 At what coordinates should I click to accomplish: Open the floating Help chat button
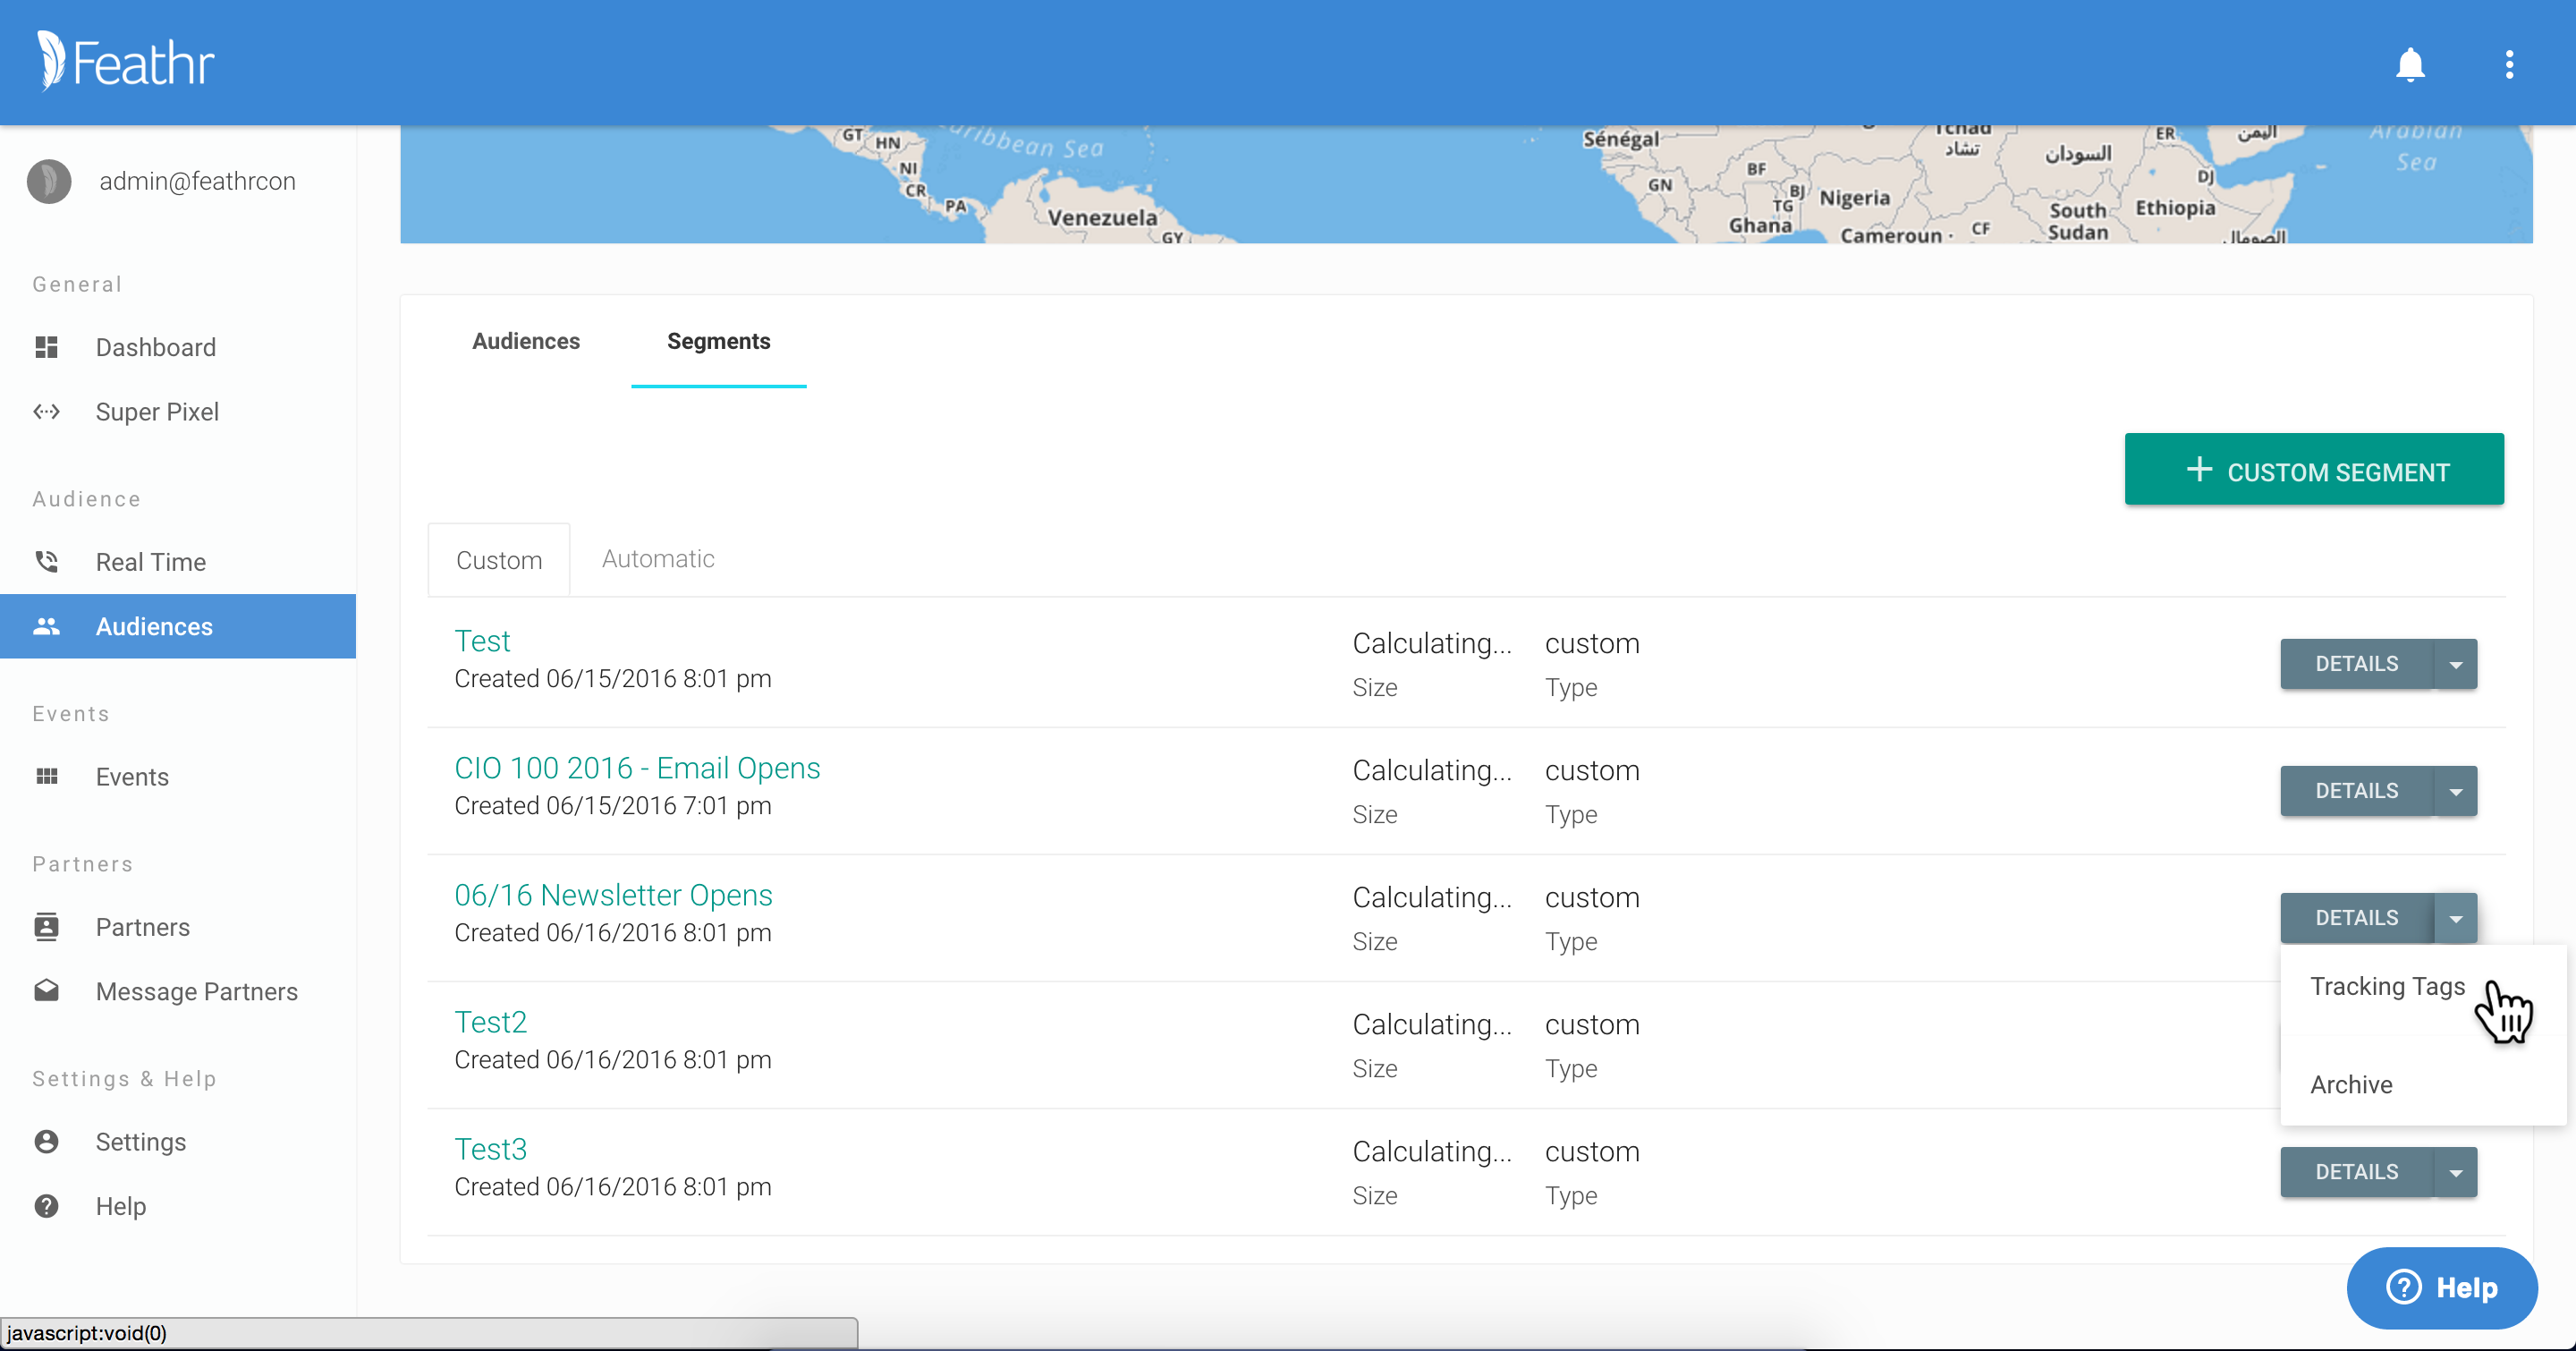[x=2441, y=1288]
